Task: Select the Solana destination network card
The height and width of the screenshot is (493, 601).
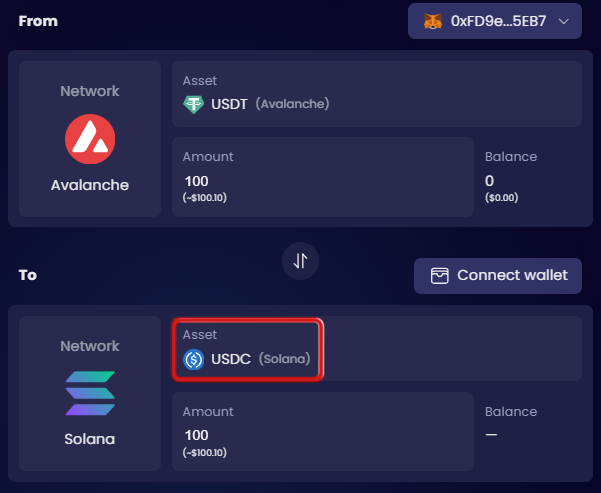Action: 90,393
